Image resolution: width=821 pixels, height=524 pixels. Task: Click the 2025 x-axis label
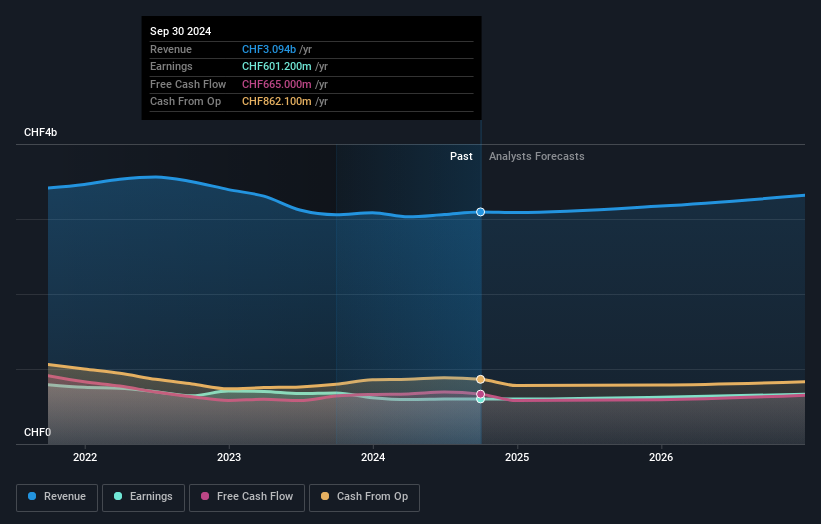(x=517, y=457)
